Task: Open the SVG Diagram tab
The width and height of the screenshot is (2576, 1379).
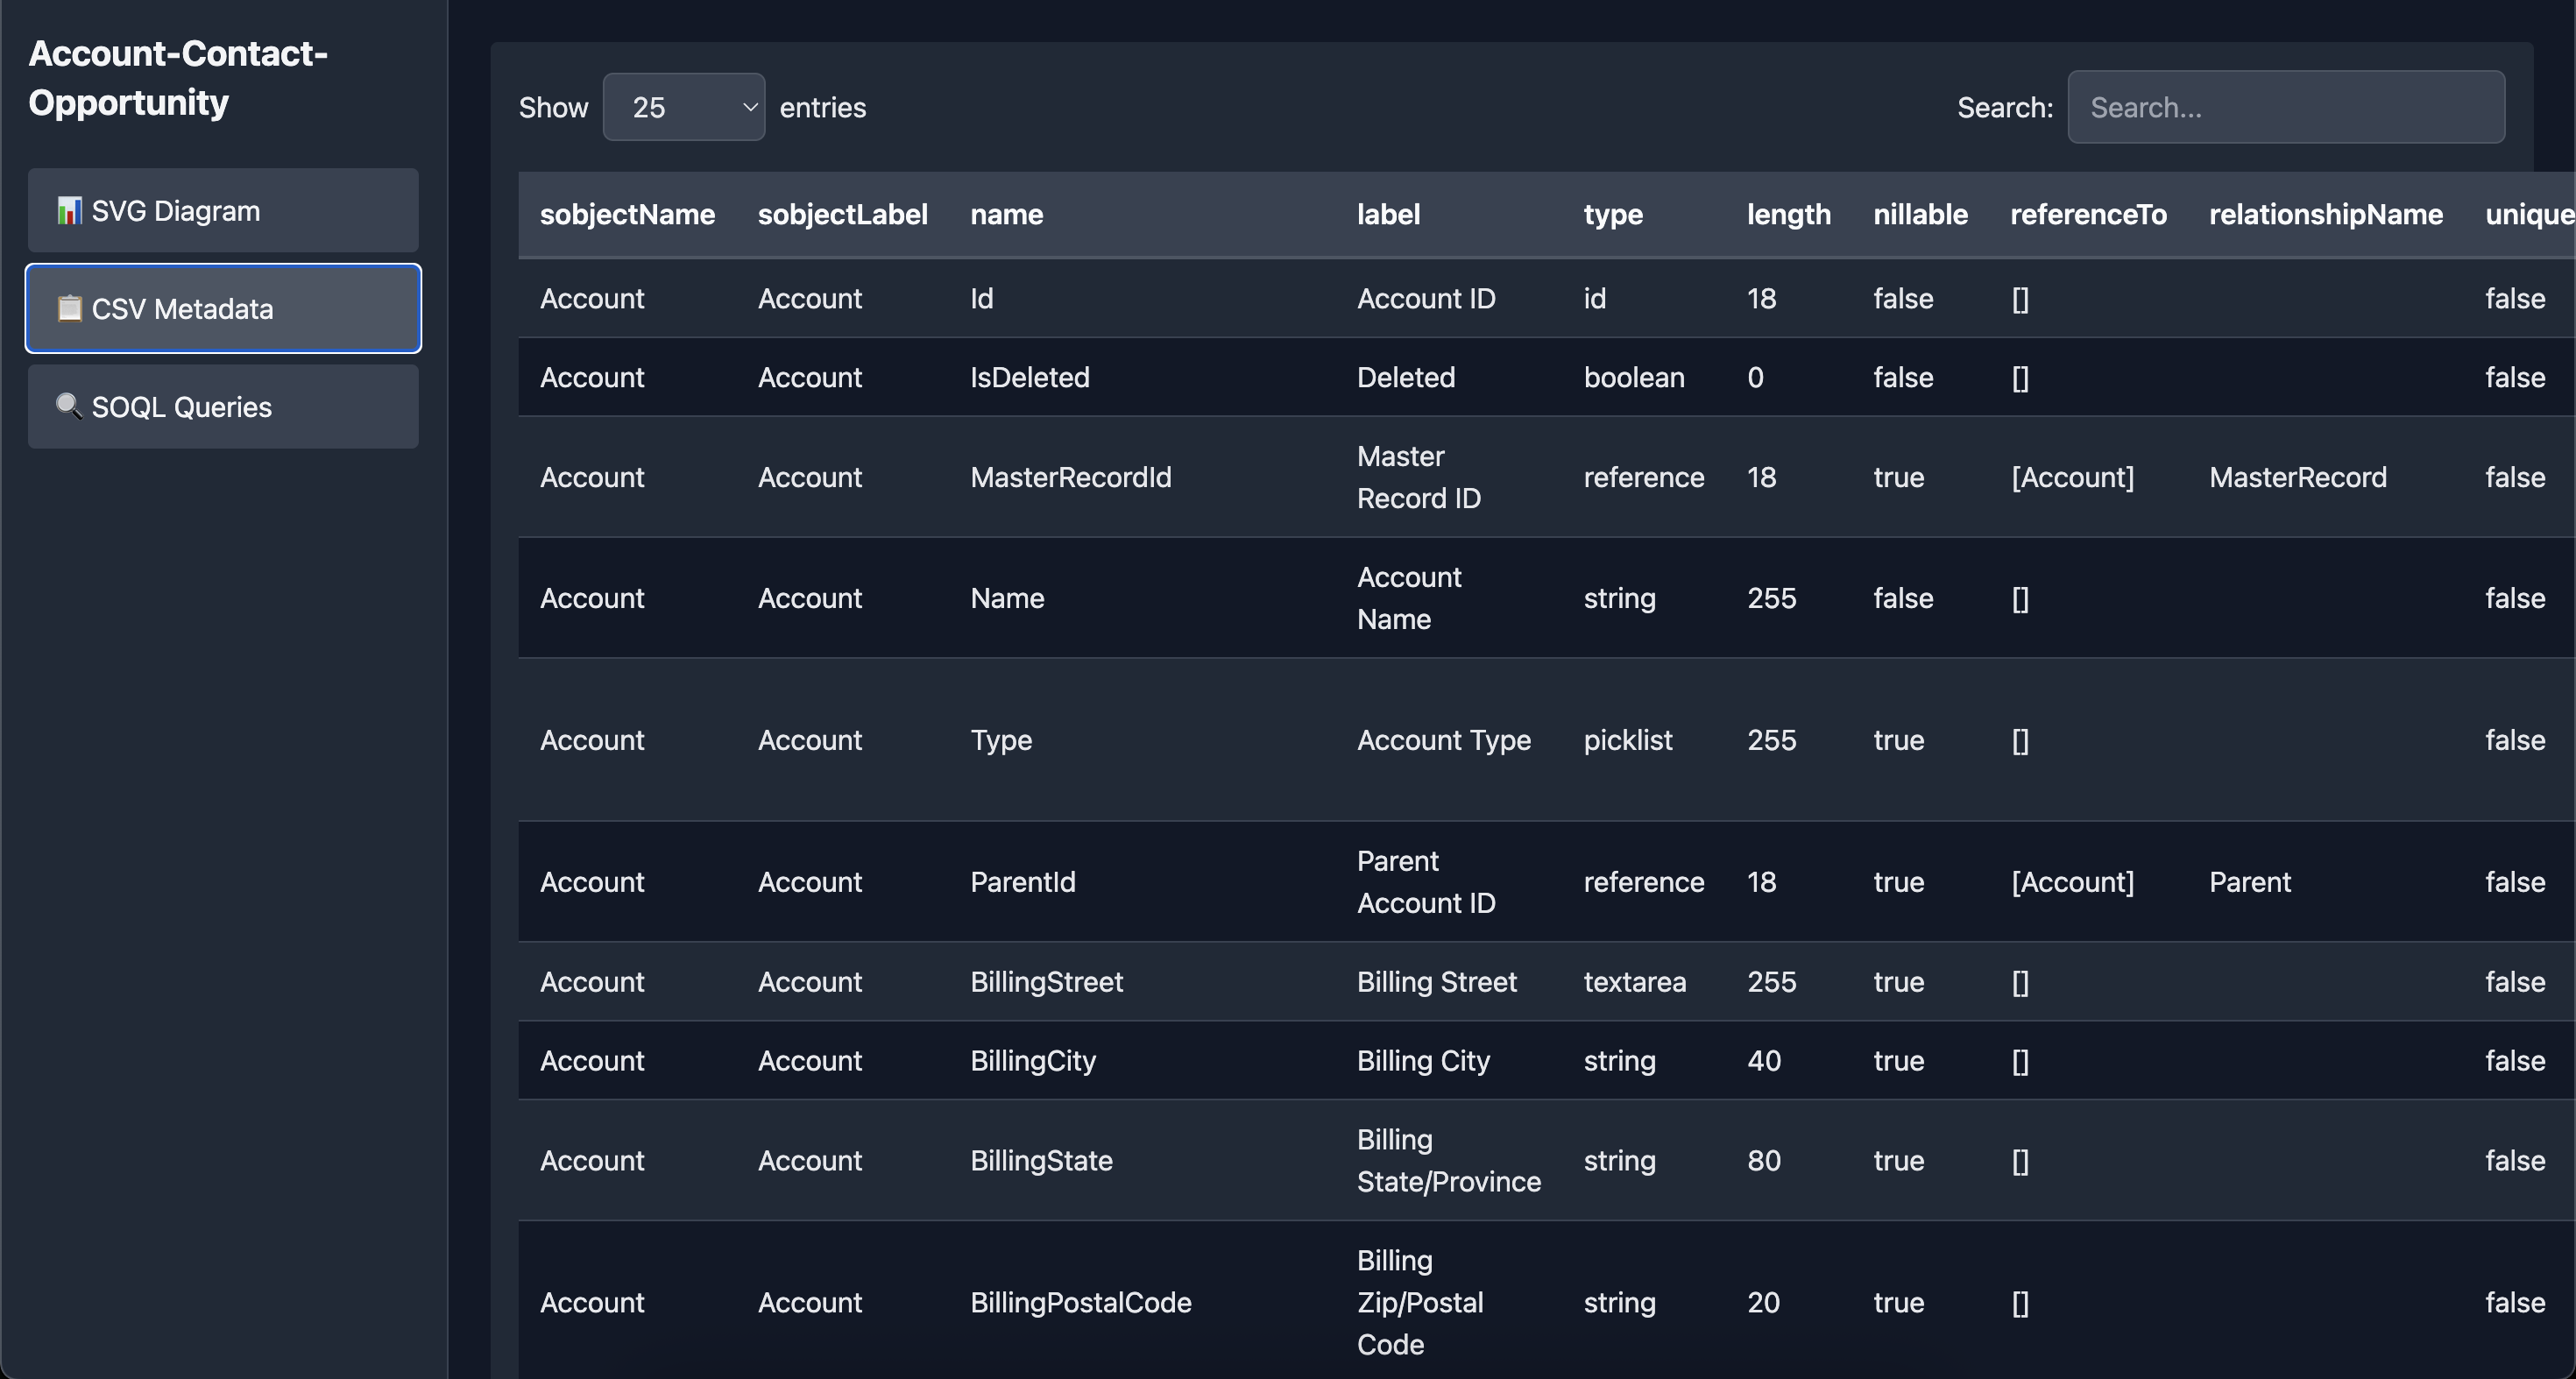Action: [223, 211]
